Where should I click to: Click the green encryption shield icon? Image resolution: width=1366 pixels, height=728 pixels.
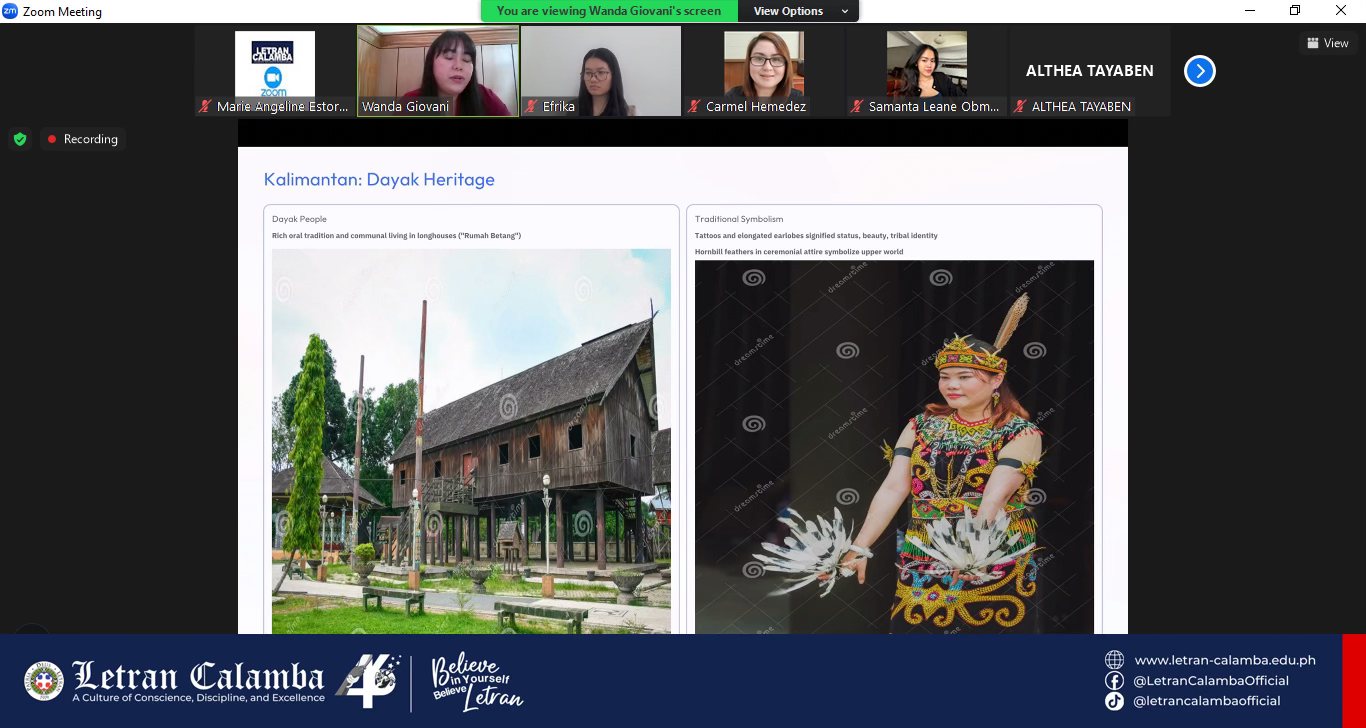pyautogui.click(x=19, y=139)
